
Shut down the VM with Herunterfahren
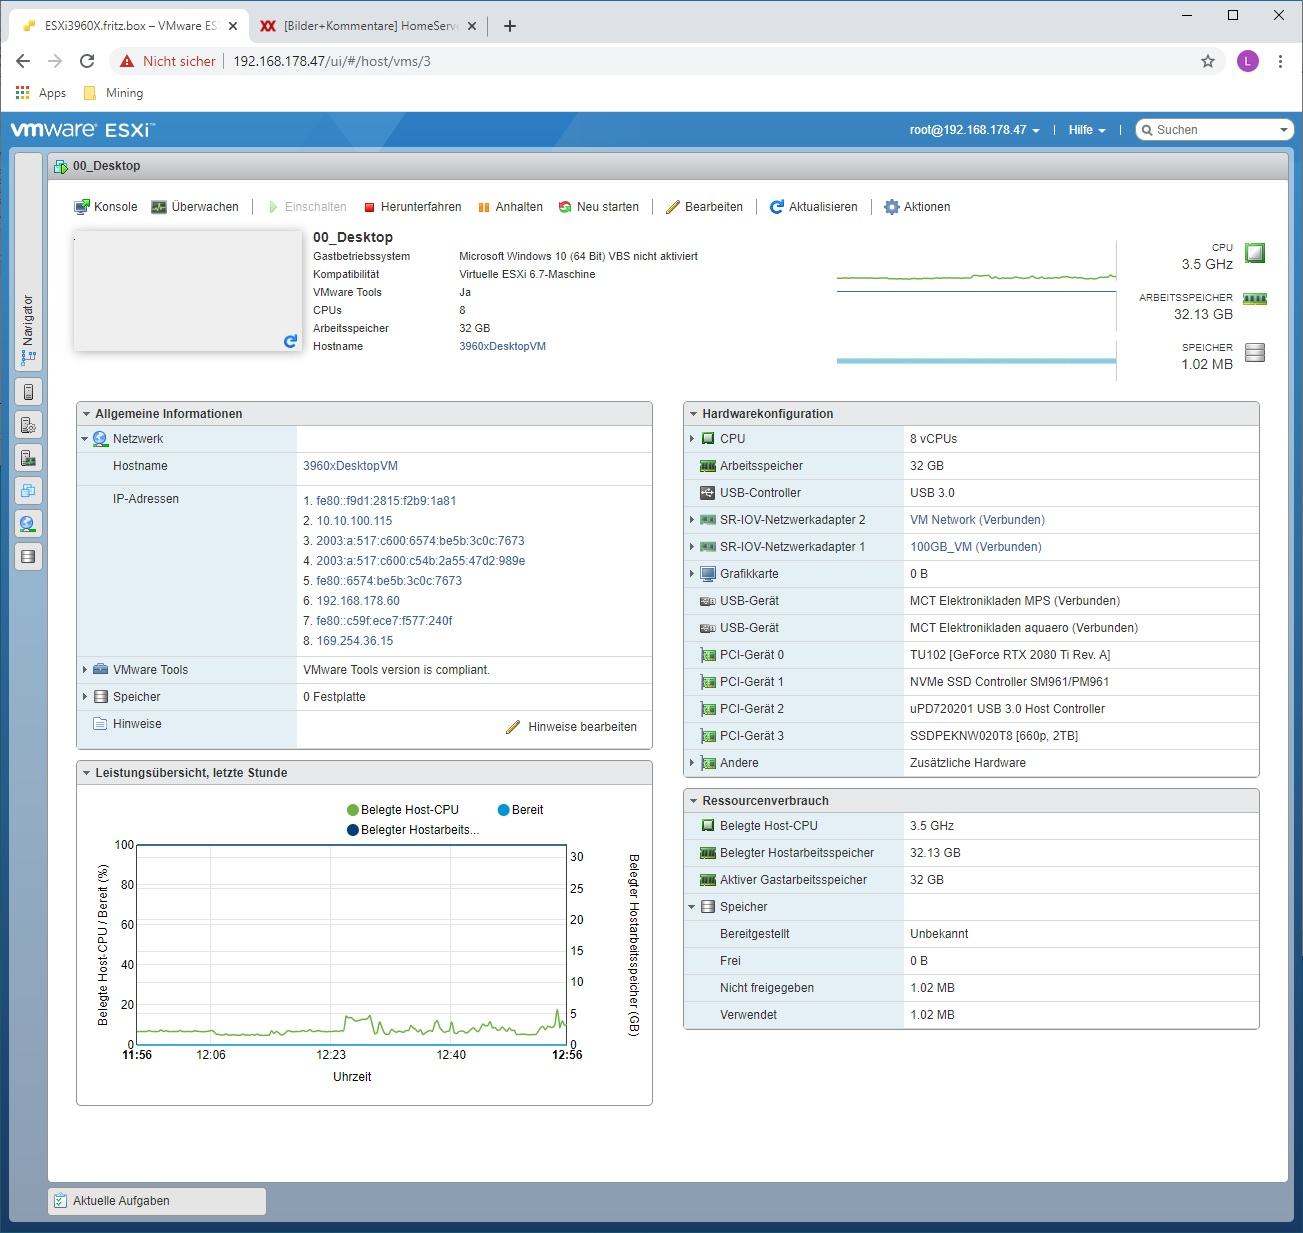tap(412, 207)
